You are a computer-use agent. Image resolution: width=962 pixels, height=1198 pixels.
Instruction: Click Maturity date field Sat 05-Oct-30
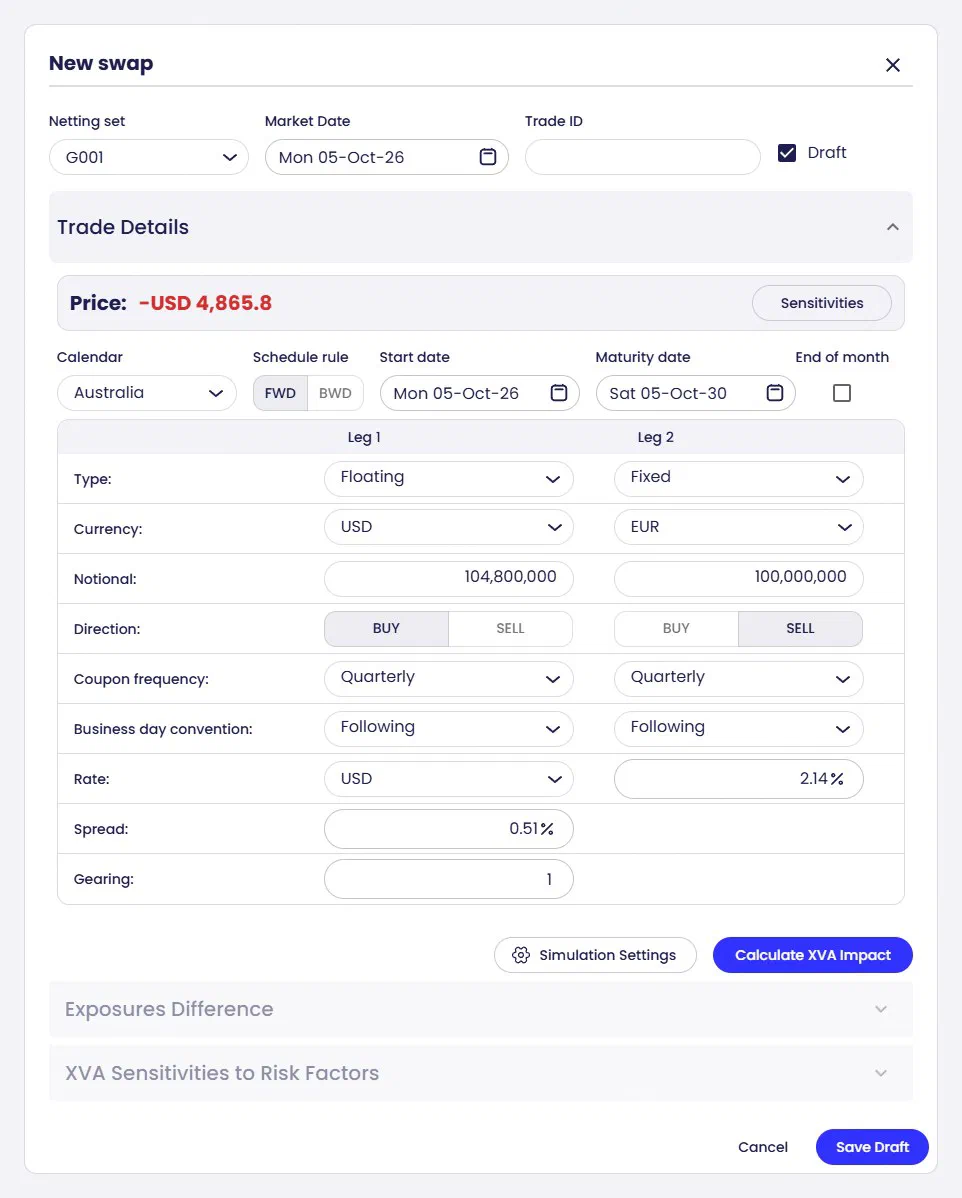[x=695, y=393]
